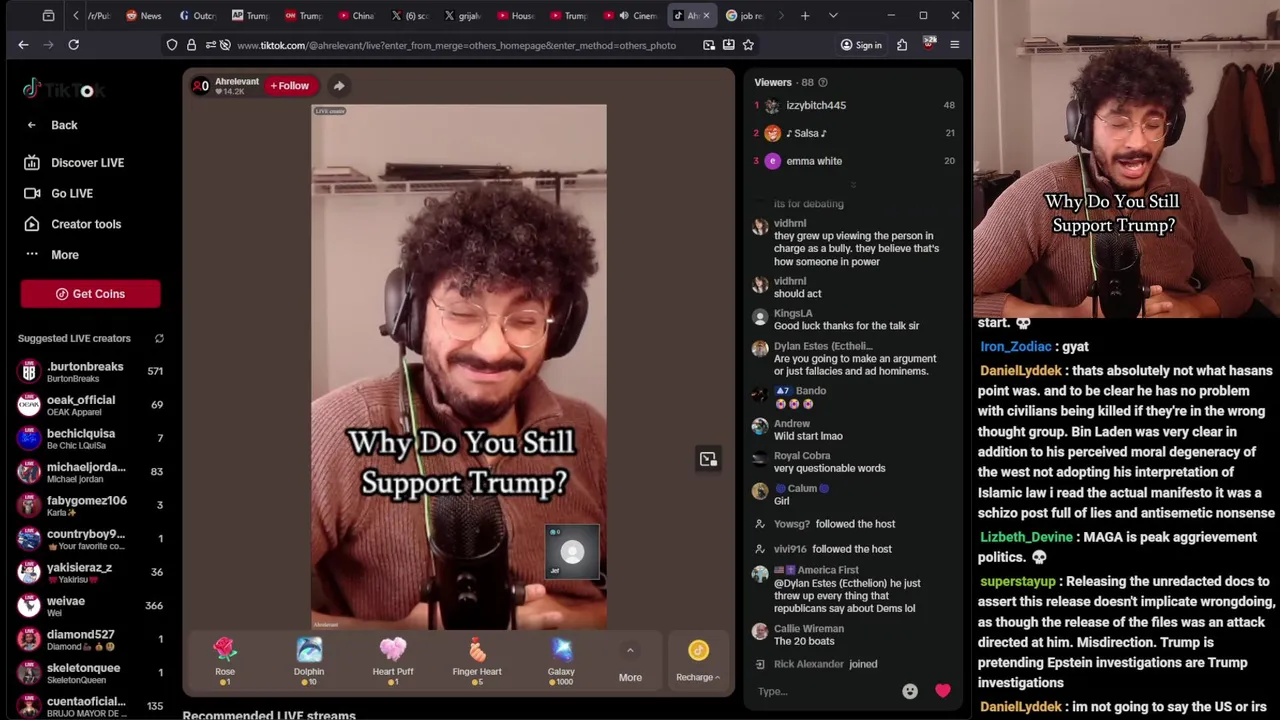Send the Dolphin gift
Image resolution: width=1280 pixels, height=720 pixels.
tap(309, 660)
